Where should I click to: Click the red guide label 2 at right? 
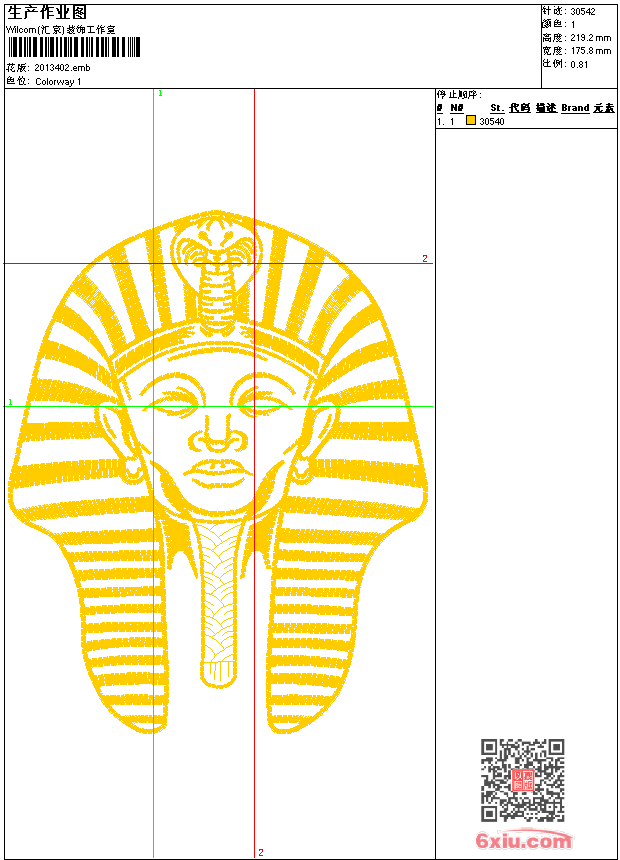coord(425,258)
